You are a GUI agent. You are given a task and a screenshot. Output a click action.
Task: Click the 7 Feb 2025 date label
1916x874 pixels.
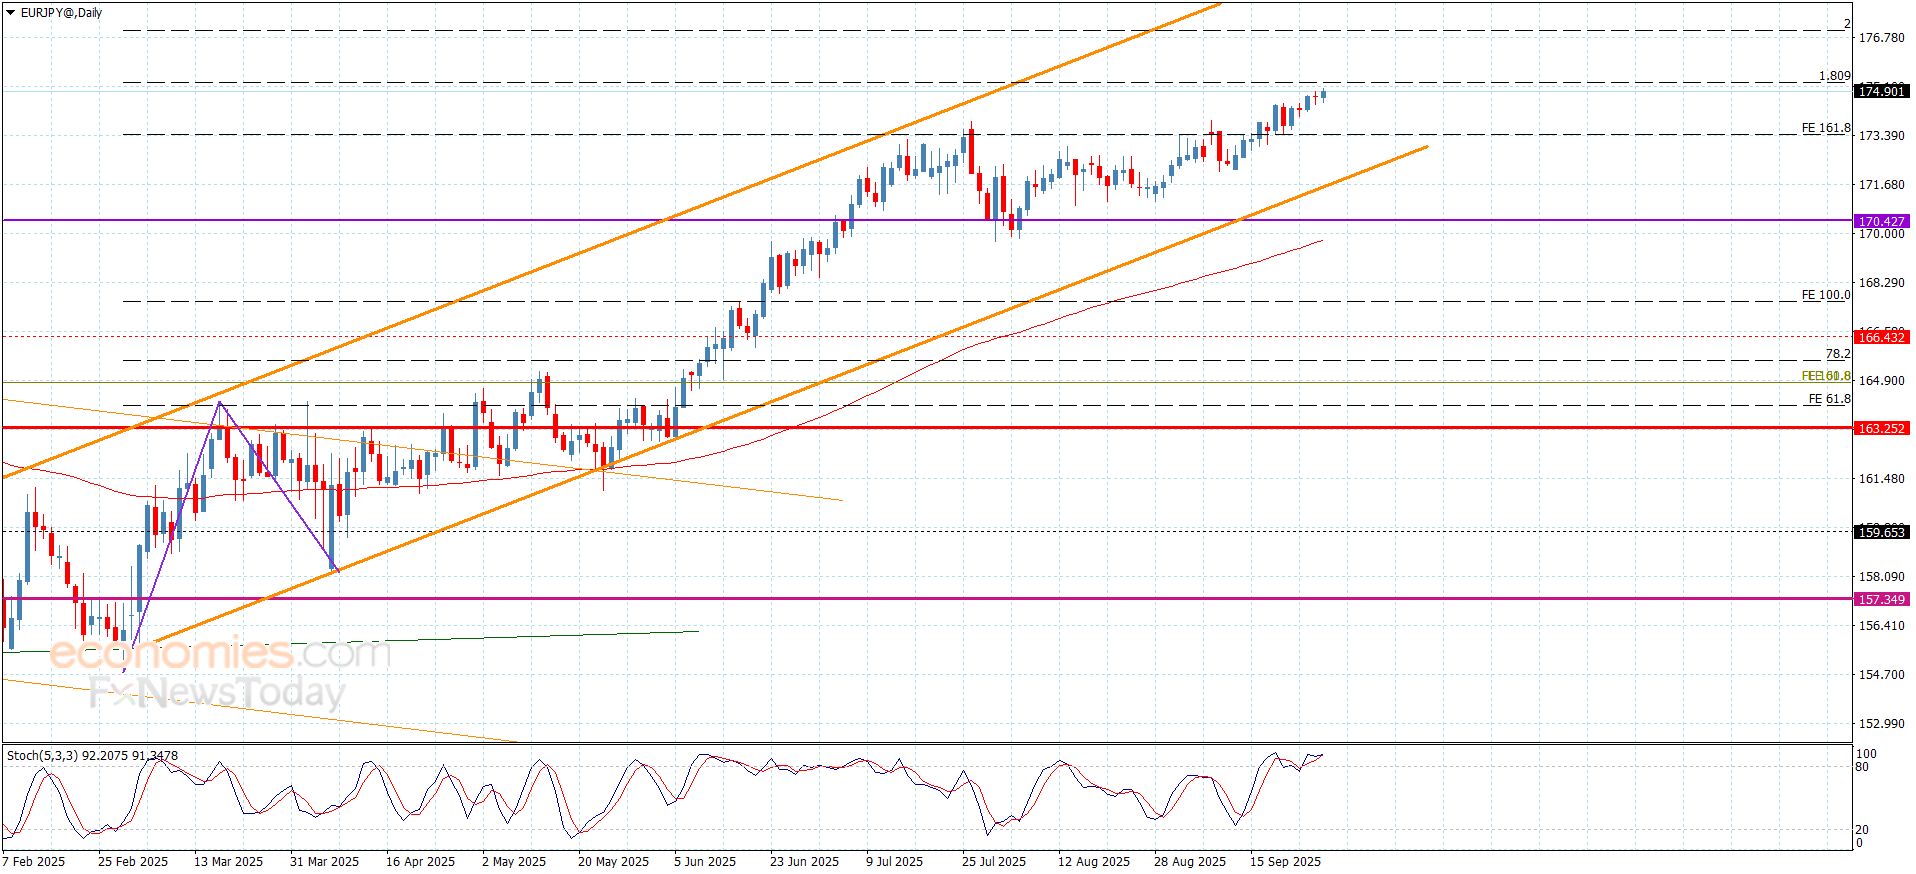pyautogui.click(x=34, y=861)
